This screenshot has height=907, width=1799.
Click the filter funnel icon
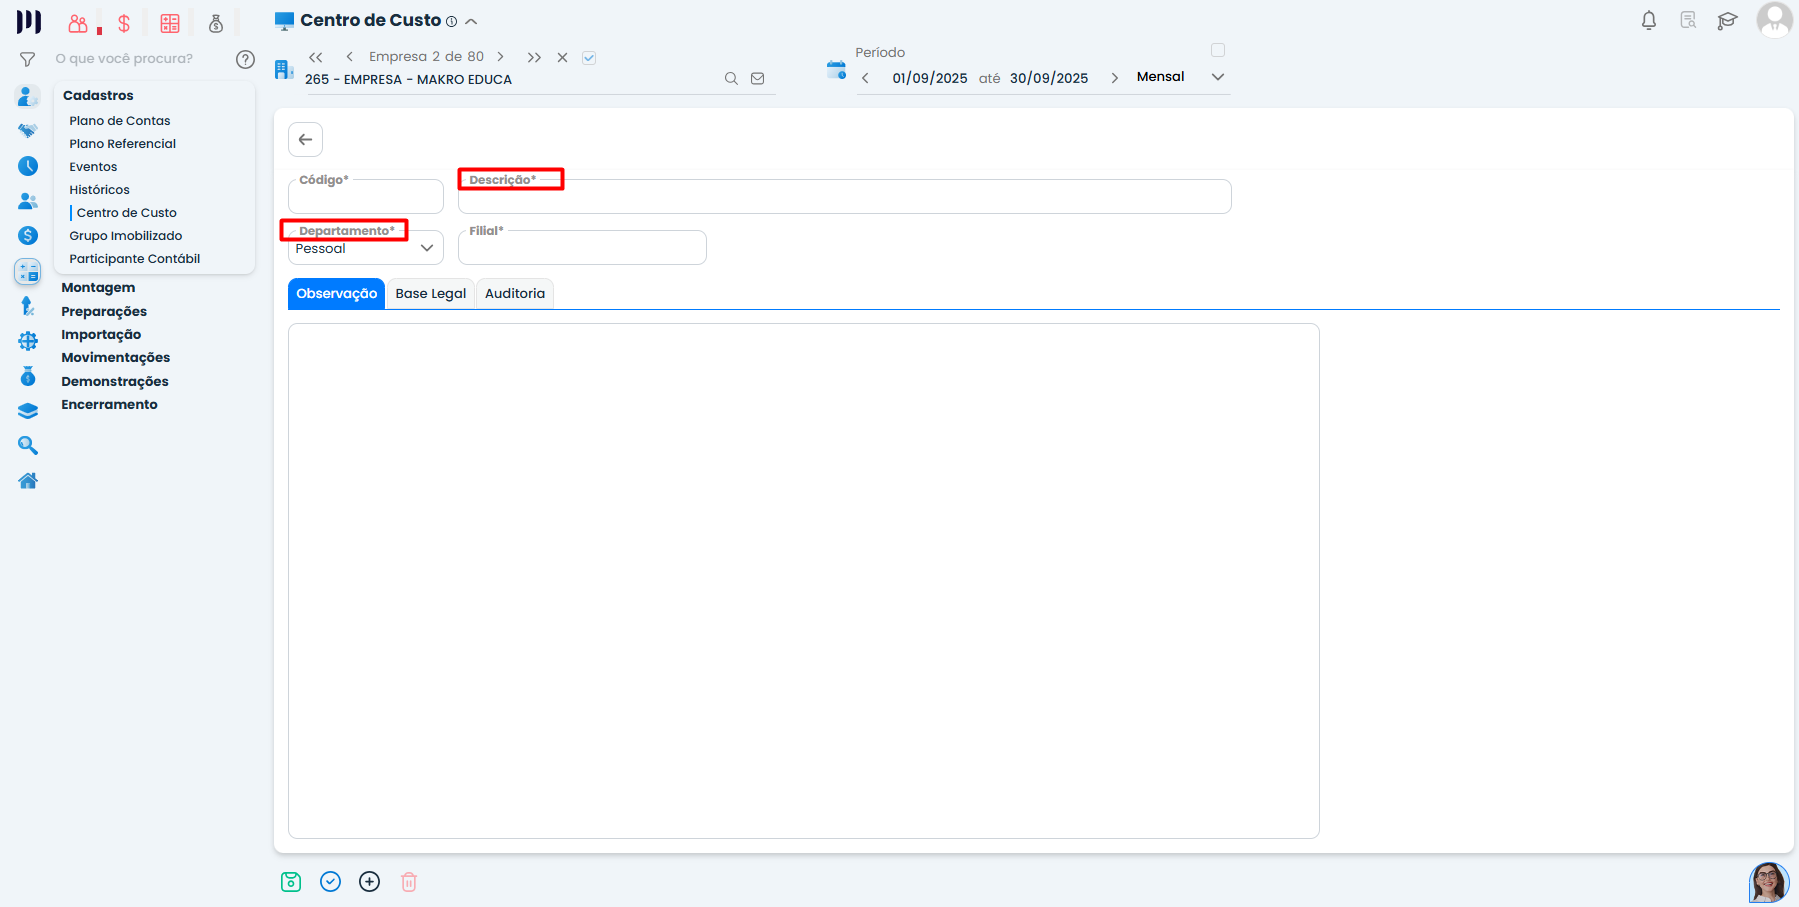tap(28, 59)
